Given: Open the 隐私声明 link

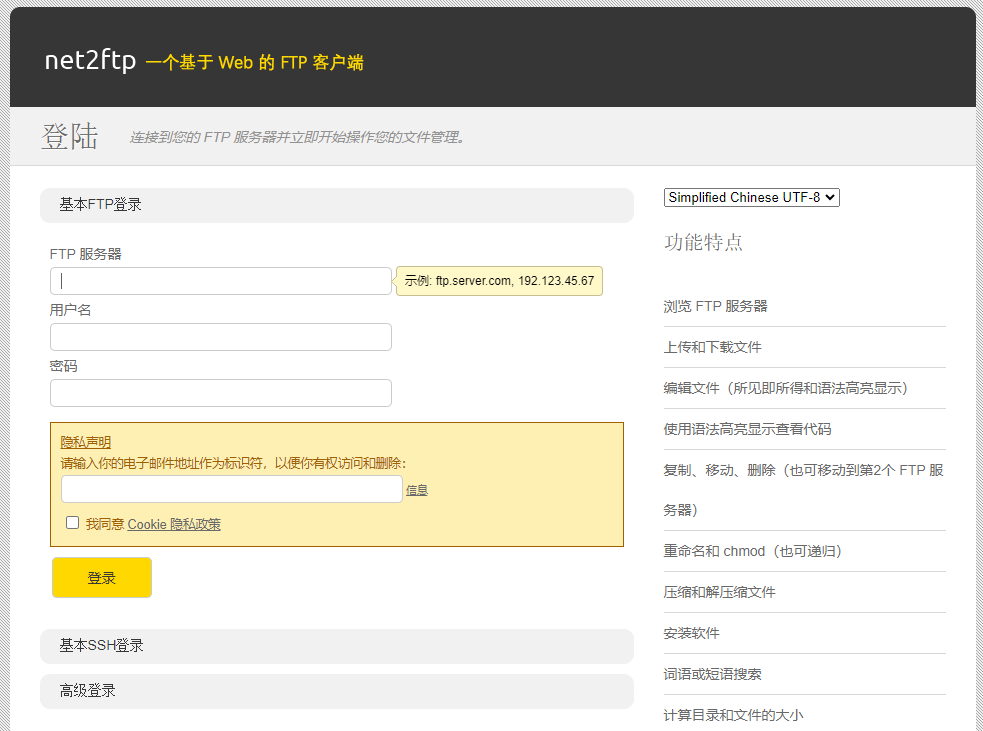Looking at the screenshot, I should 85,442.
